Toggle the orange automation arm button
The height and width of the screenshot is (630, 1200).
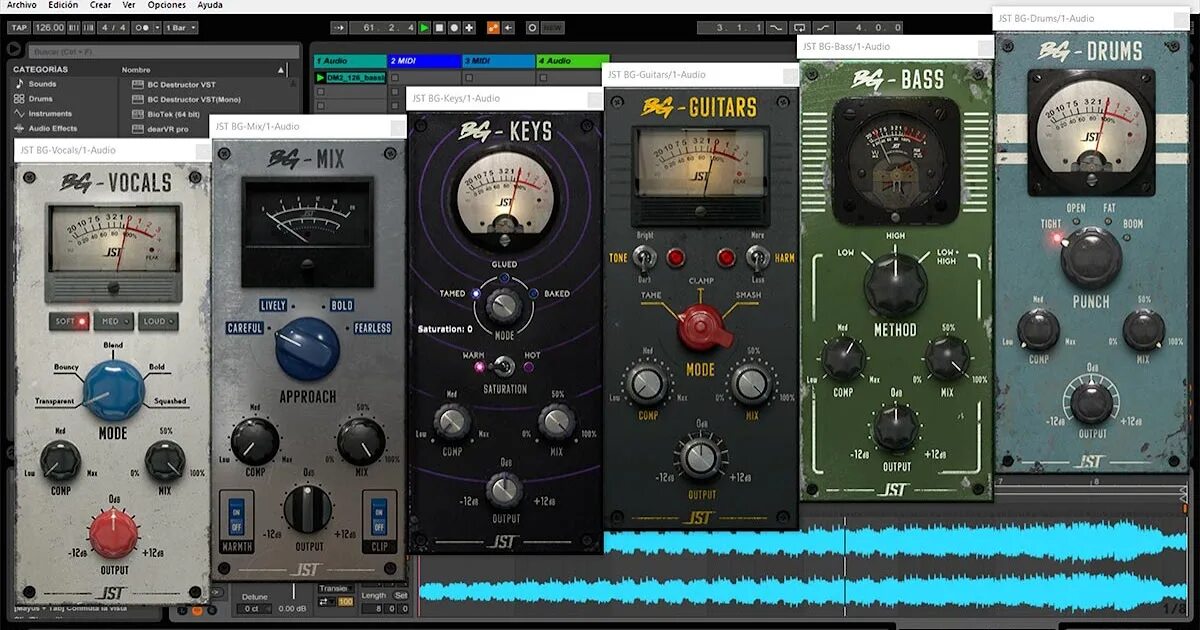493,27
